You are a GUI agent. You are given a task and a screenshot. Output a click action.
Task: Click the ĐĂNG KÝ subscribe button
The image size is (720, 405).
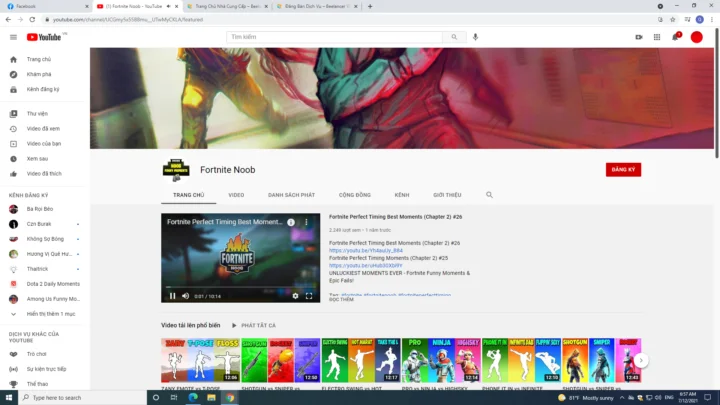point(623,169)
